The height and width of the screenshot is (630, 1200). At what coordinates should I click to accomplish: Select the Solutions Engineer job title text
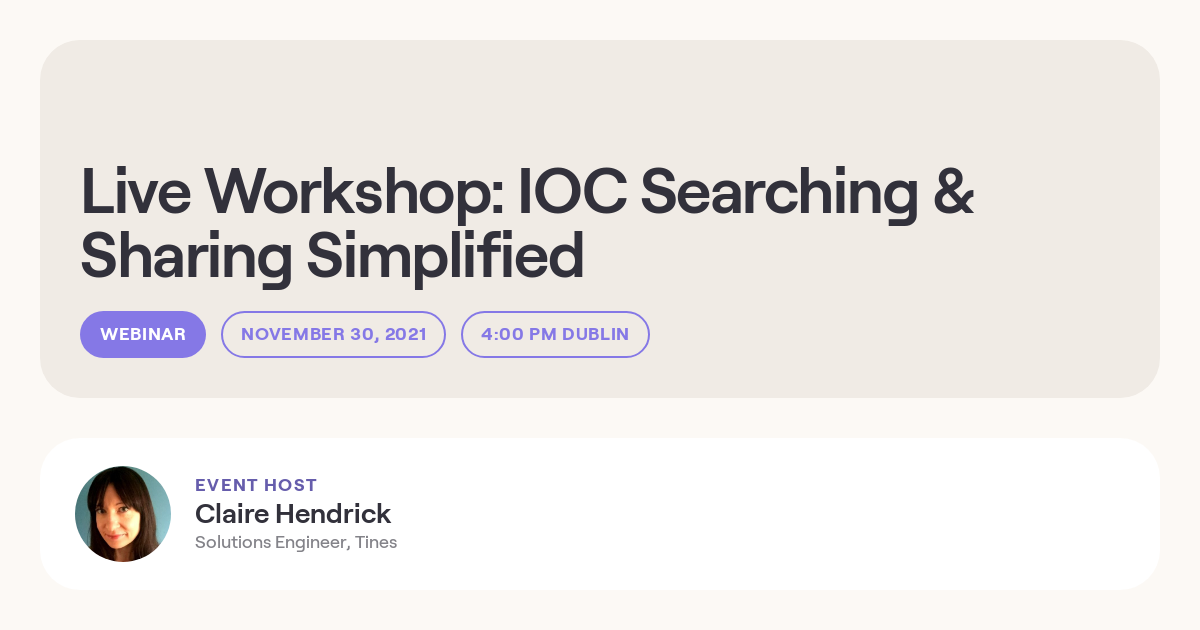[x=272, y=543]
